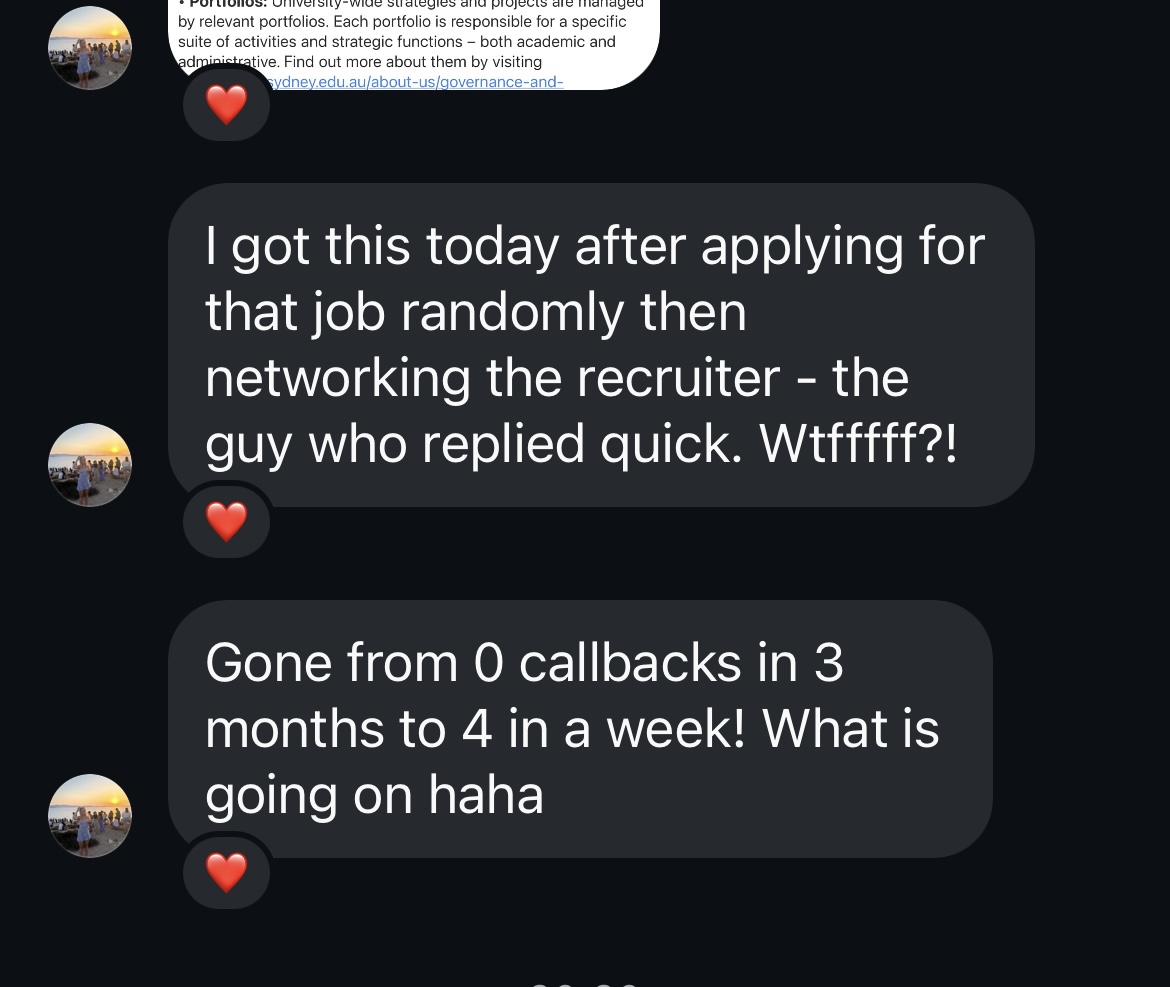Click the text "that job randomly then"
The image size is (1170, 987).
pos(476,313)
